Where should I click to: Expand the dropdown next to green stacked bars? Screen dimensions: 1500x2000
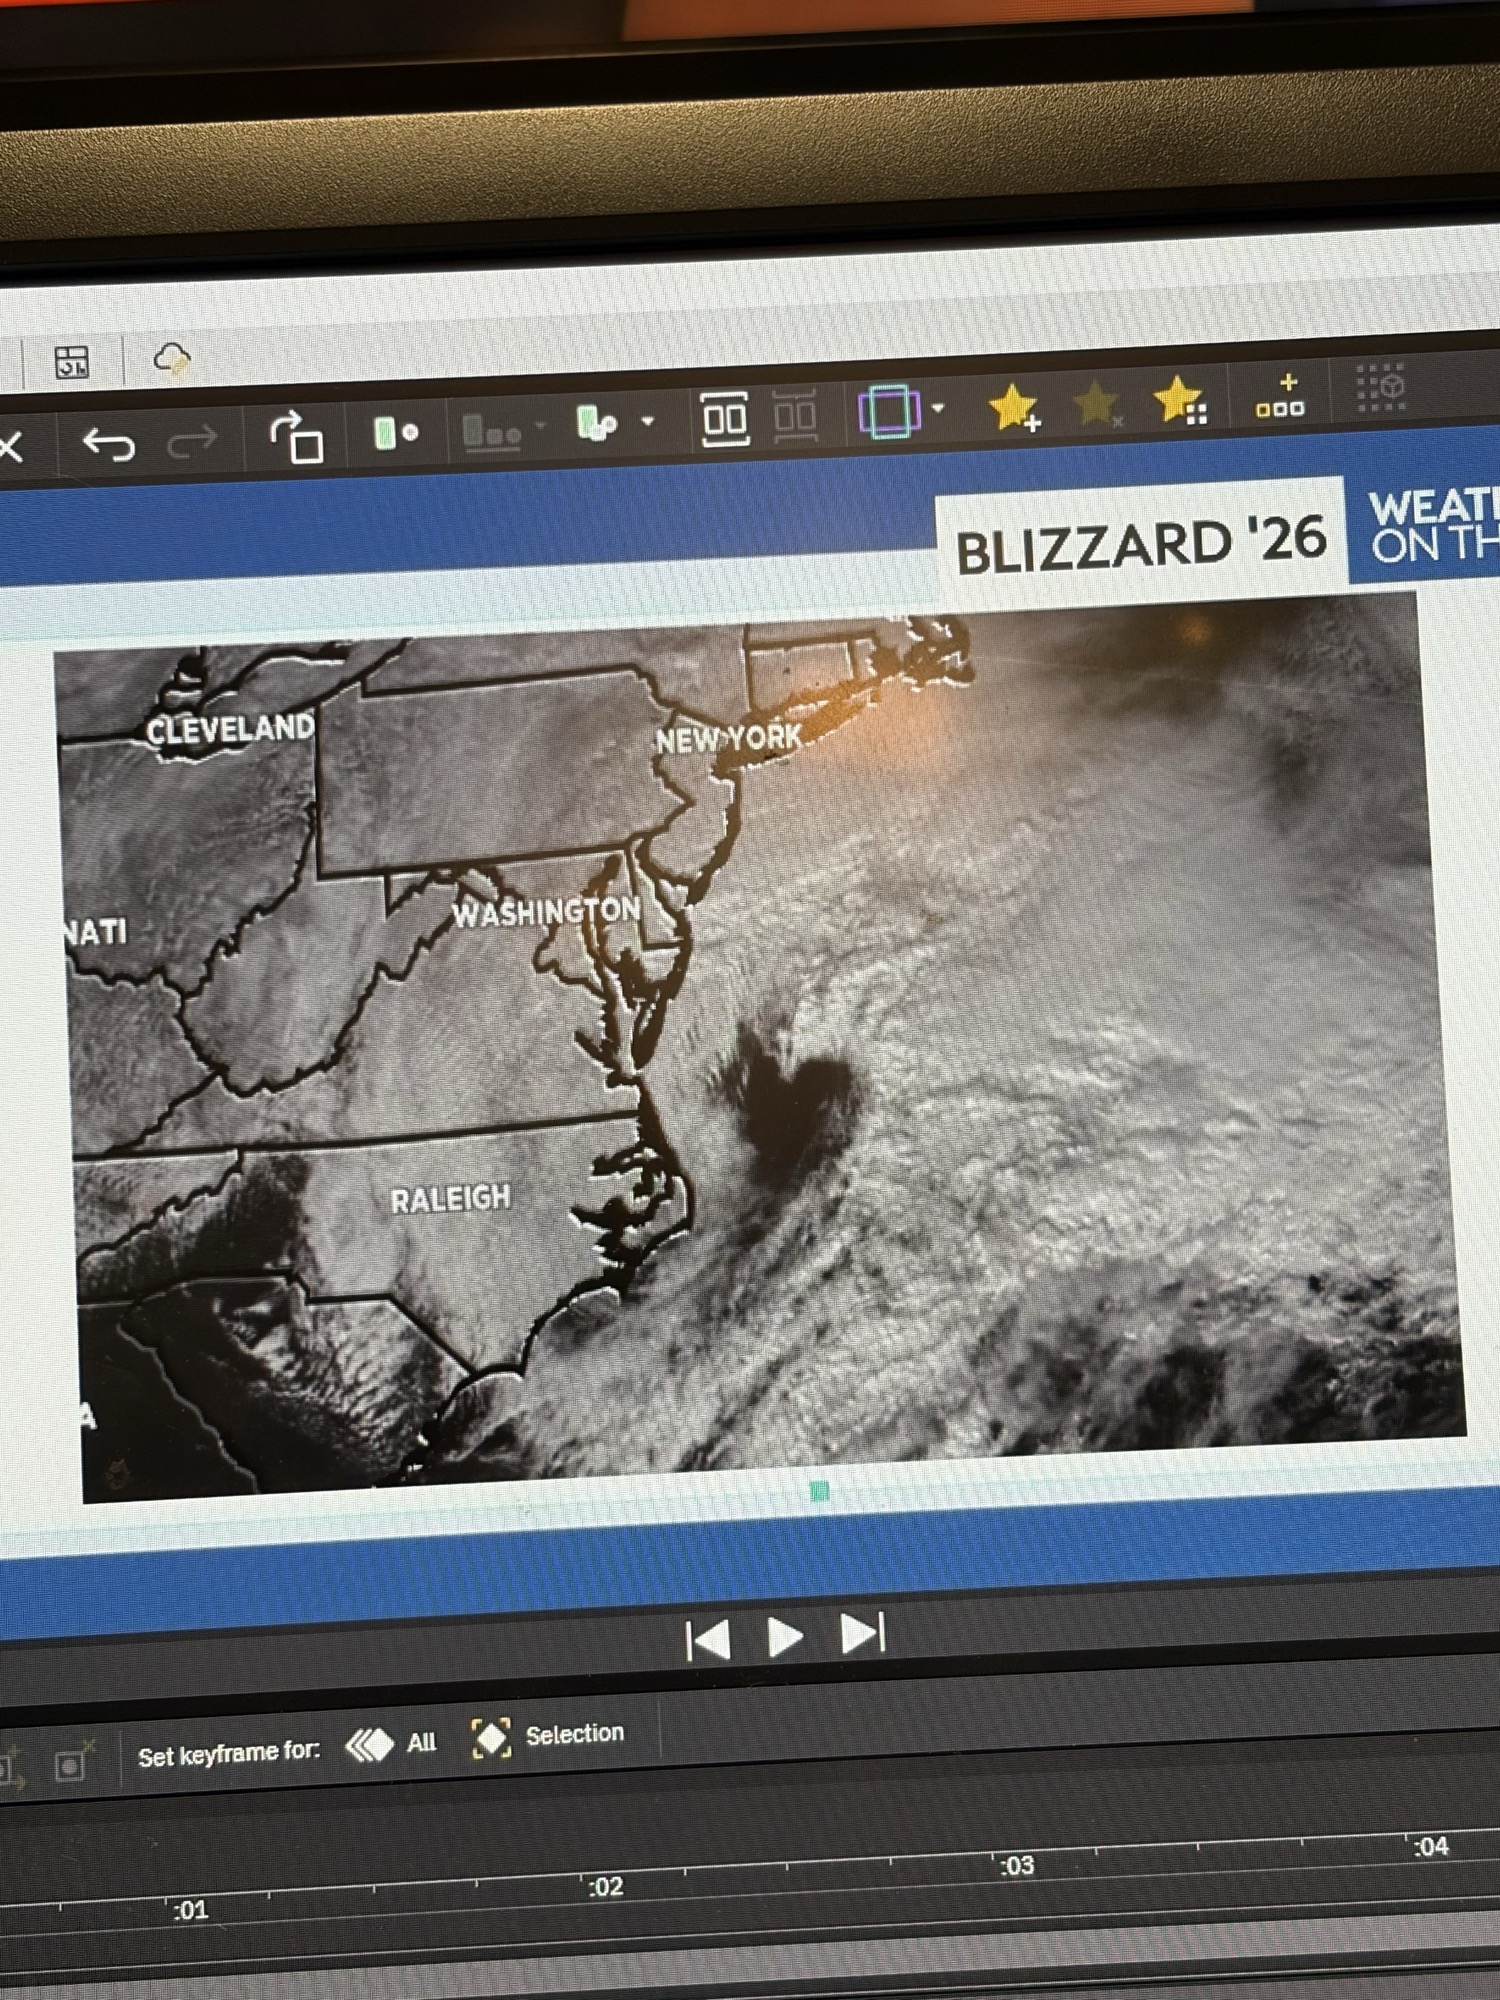[x=648, y=421]
